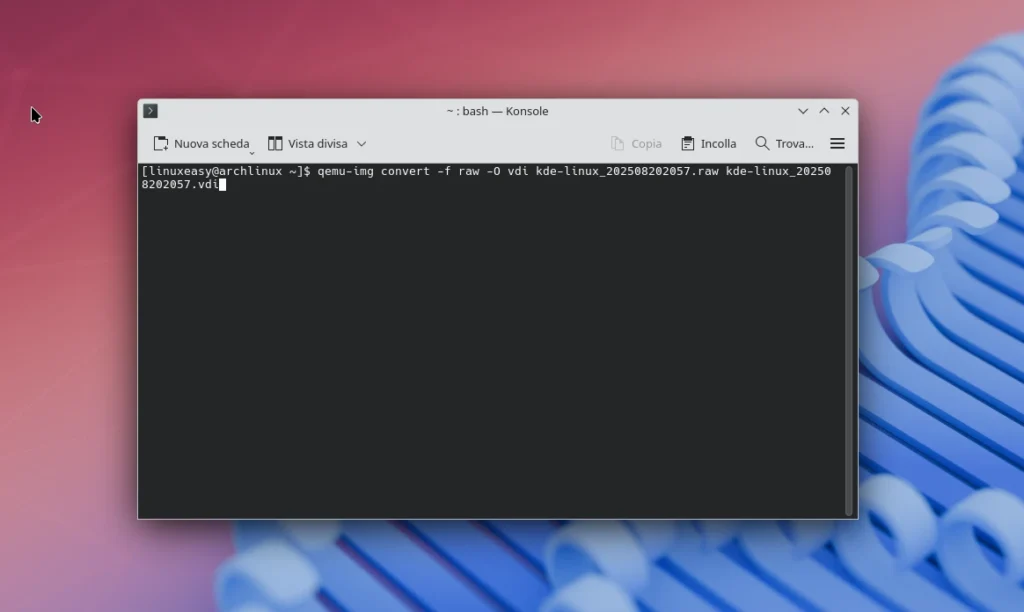Click the maximize arrow in the title bar

pos(824,111)
